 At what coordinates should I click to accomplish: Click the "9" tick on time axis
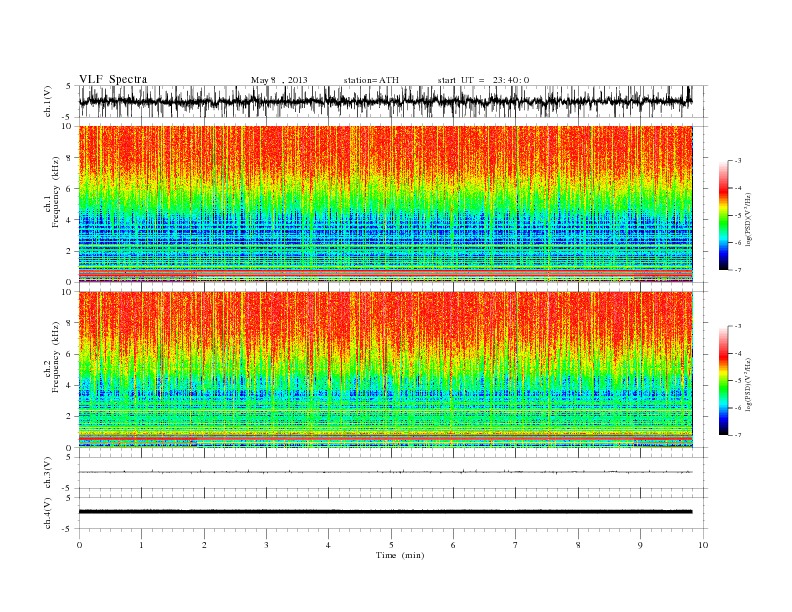(x=640, y=545)
